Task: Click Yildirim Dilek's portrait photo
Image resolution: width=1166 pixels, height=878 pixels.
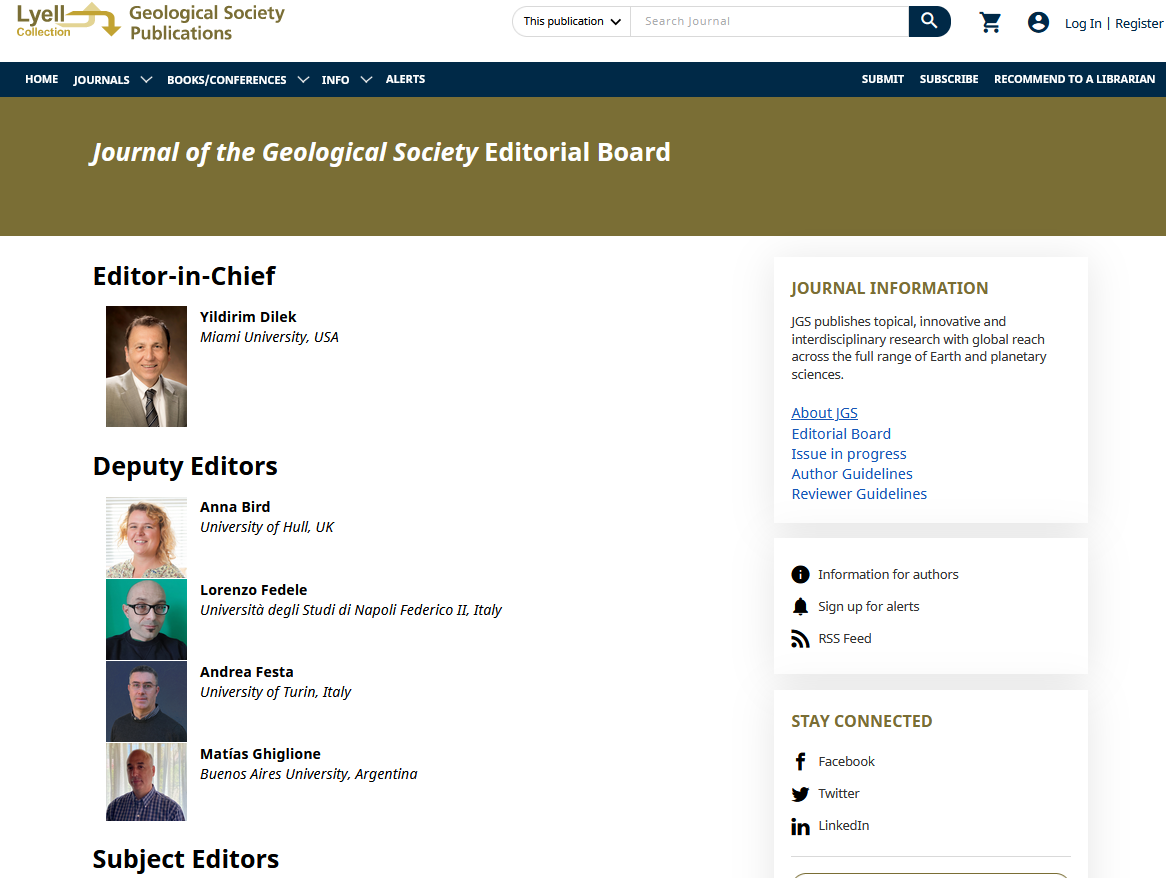Action: point(146,366)
